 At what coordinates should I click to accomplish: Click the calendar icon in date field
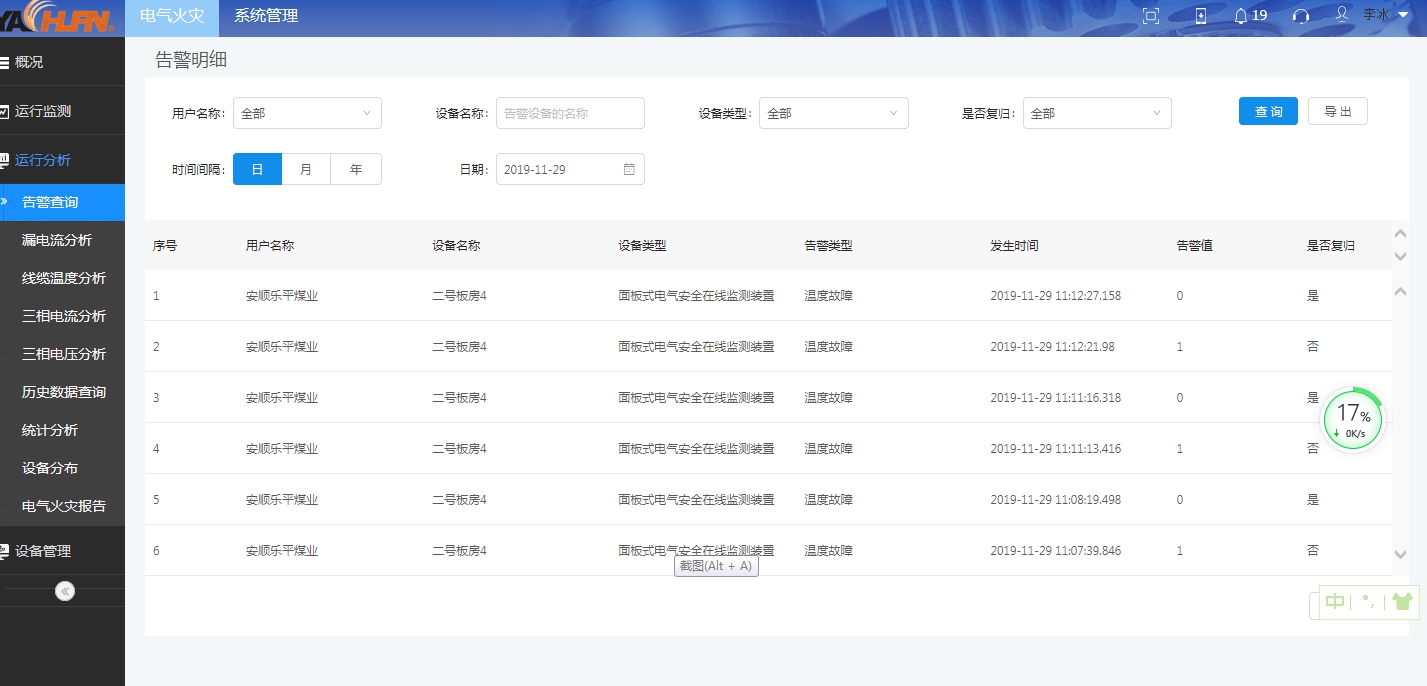point(629,169)
